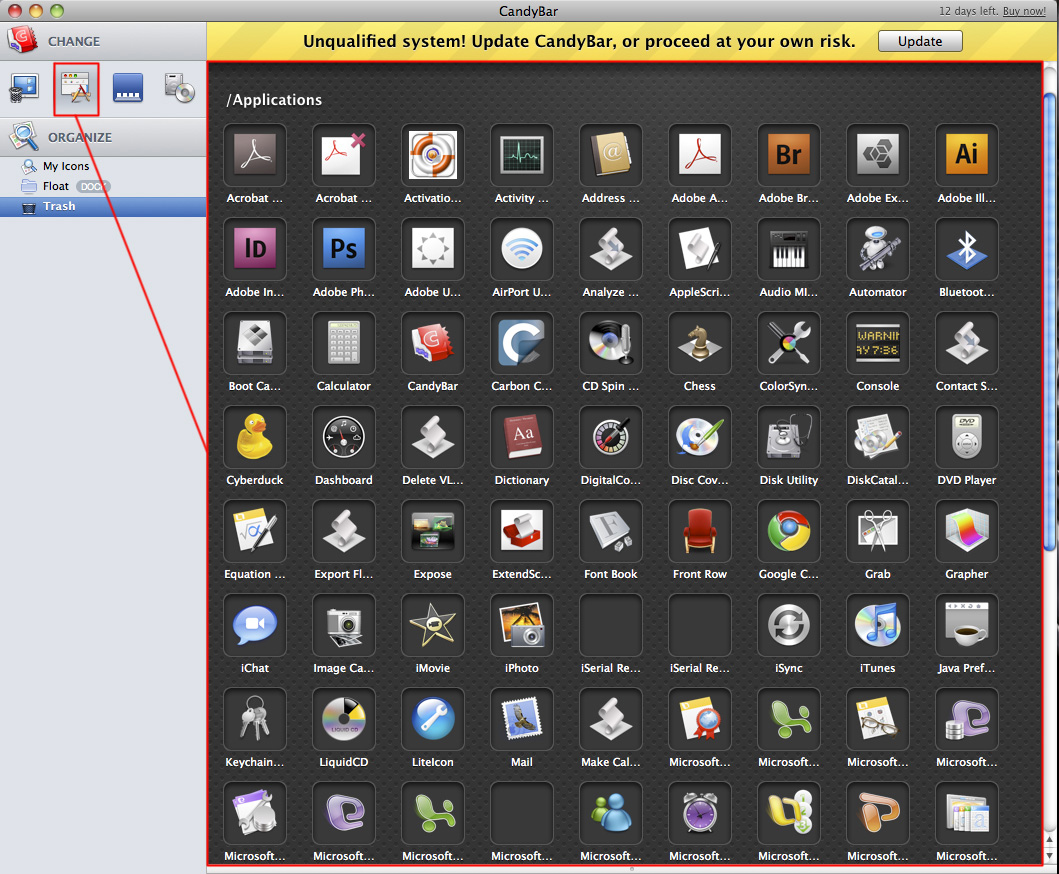Select the AirPort Utility icon

coord(521,249)
